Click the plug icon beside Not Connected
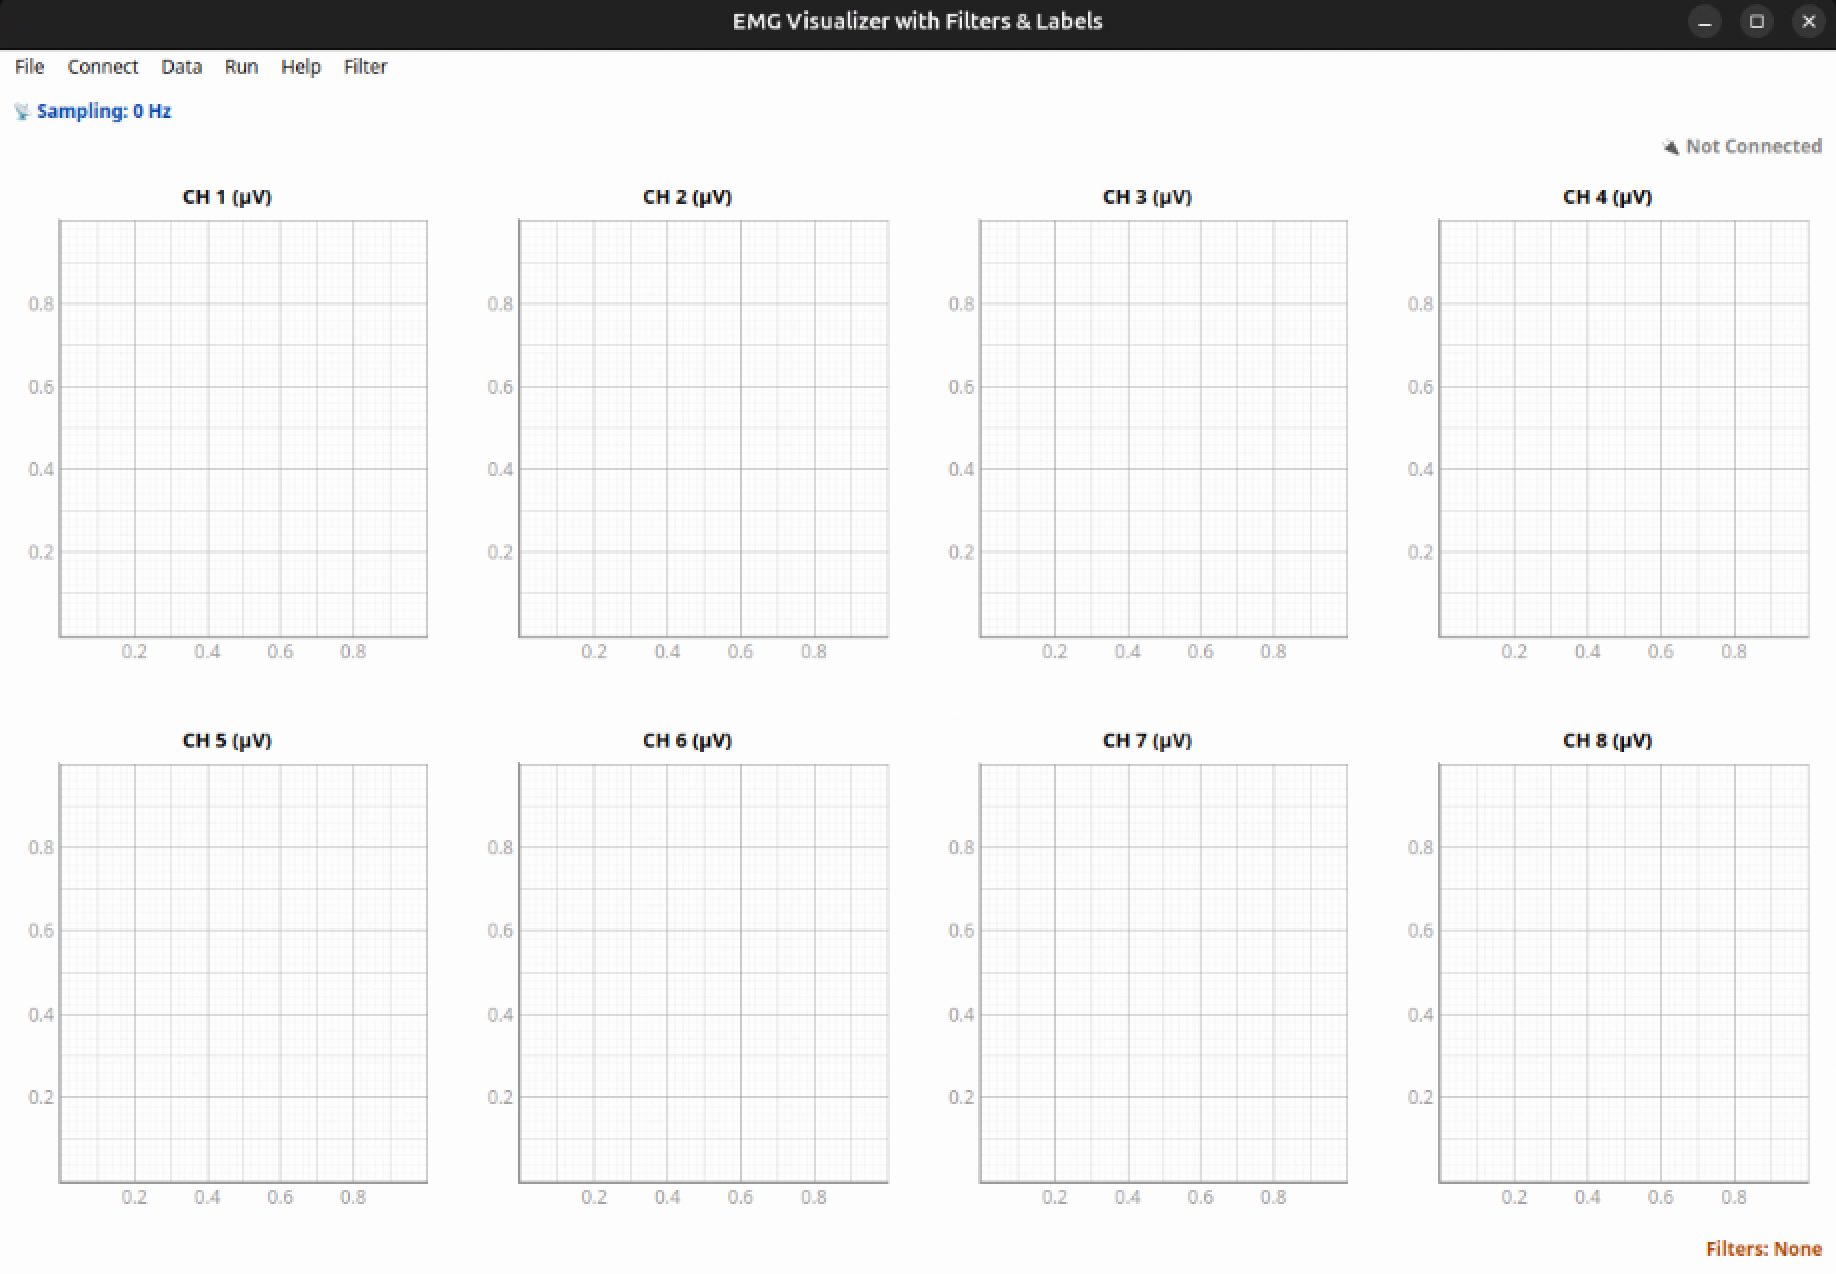1836x1274 pixels. pyautogui.click(x=1670, y=147)
